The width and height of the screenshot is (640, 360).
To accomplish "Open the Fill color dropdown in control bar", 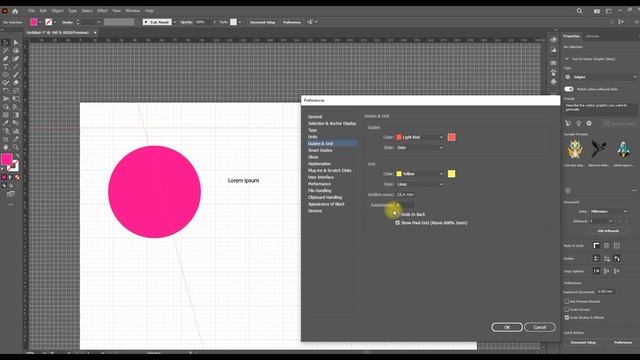I will coord(40,22).
